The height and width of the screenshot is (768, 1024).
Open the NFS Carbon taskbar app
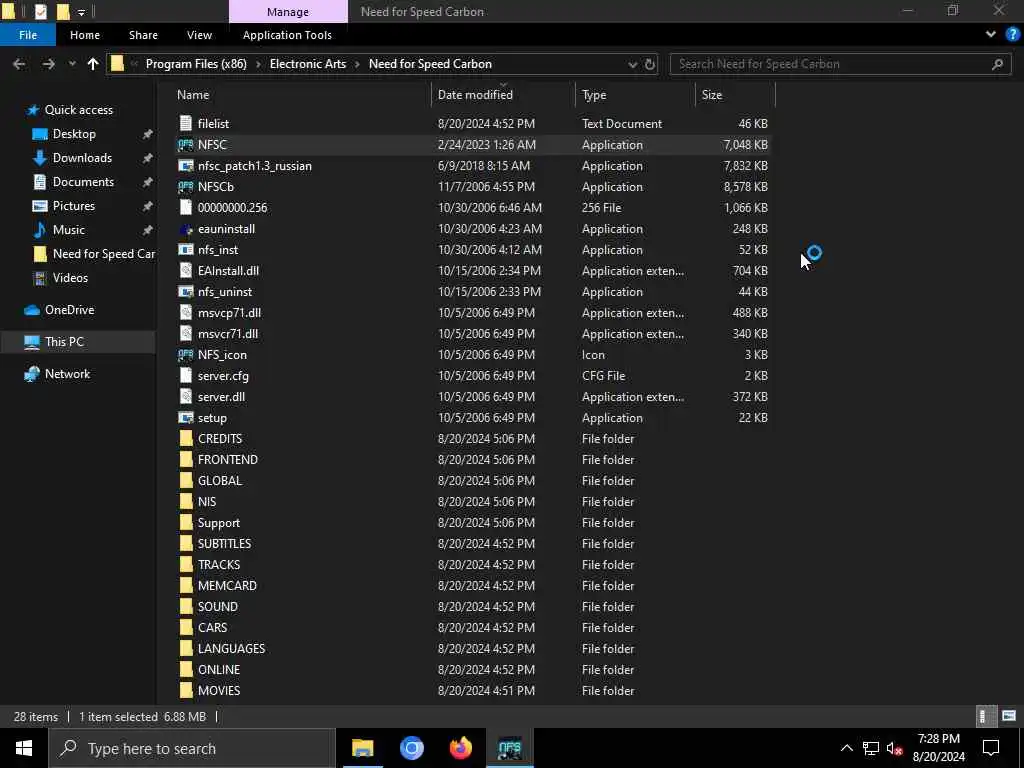pyautogui.click(x=509, y=748)
